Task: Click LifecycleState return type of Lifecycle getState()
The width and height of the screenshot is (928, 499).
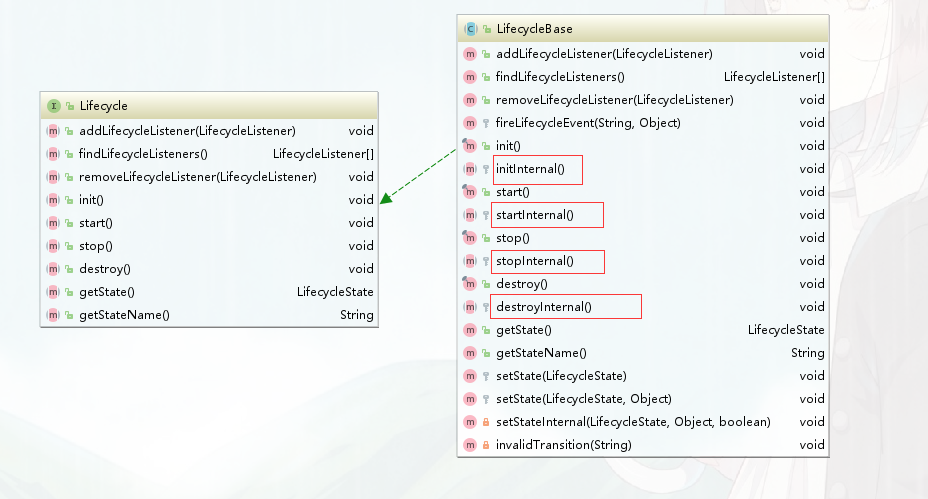Action: 335,292
